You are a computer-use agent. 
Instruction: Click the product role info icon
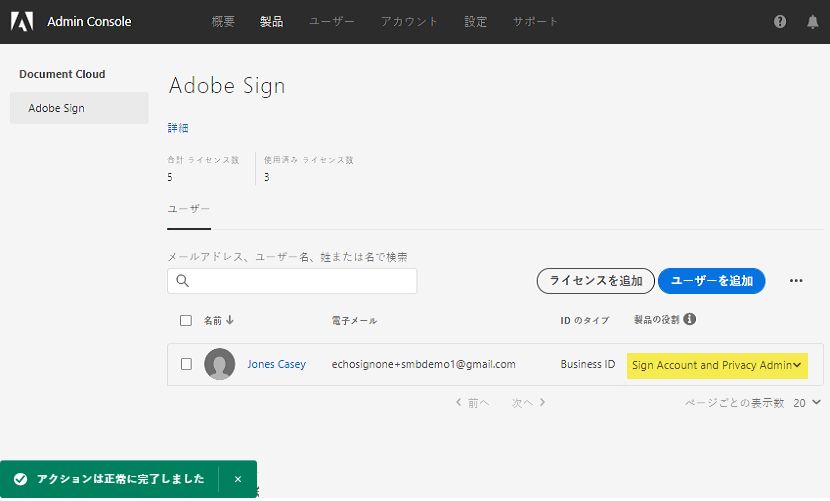690,320
